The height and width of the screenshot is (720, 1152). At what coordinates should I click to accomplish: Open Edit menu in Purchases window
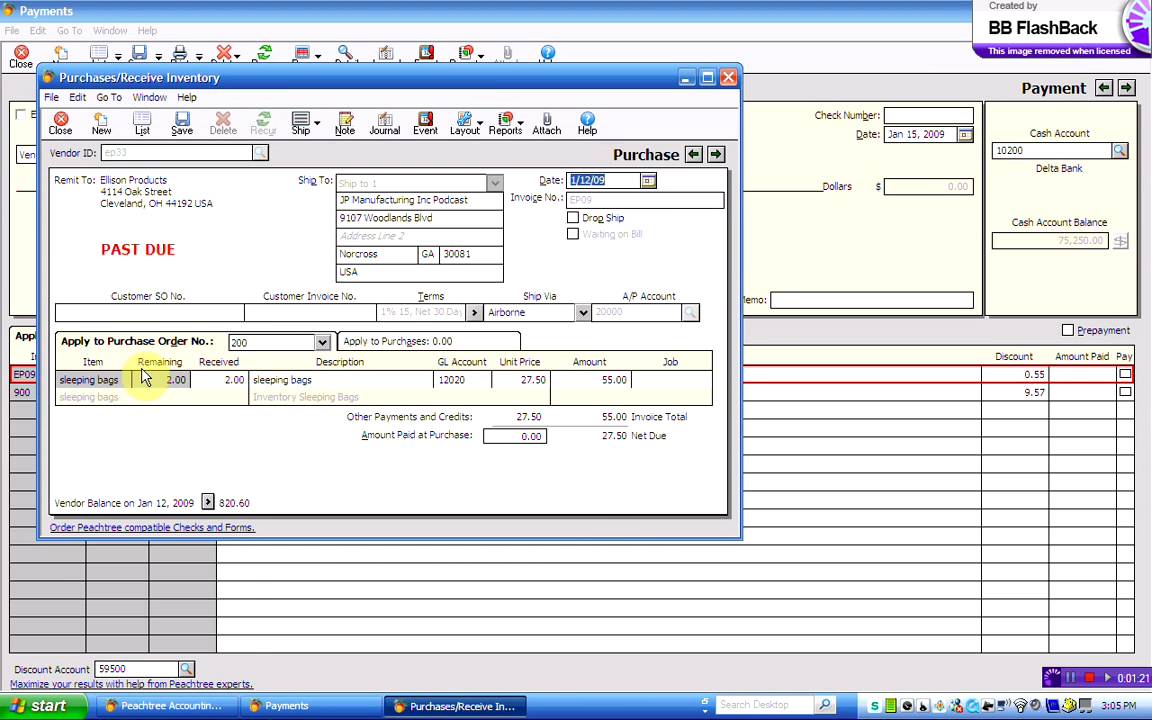(77, 97)
